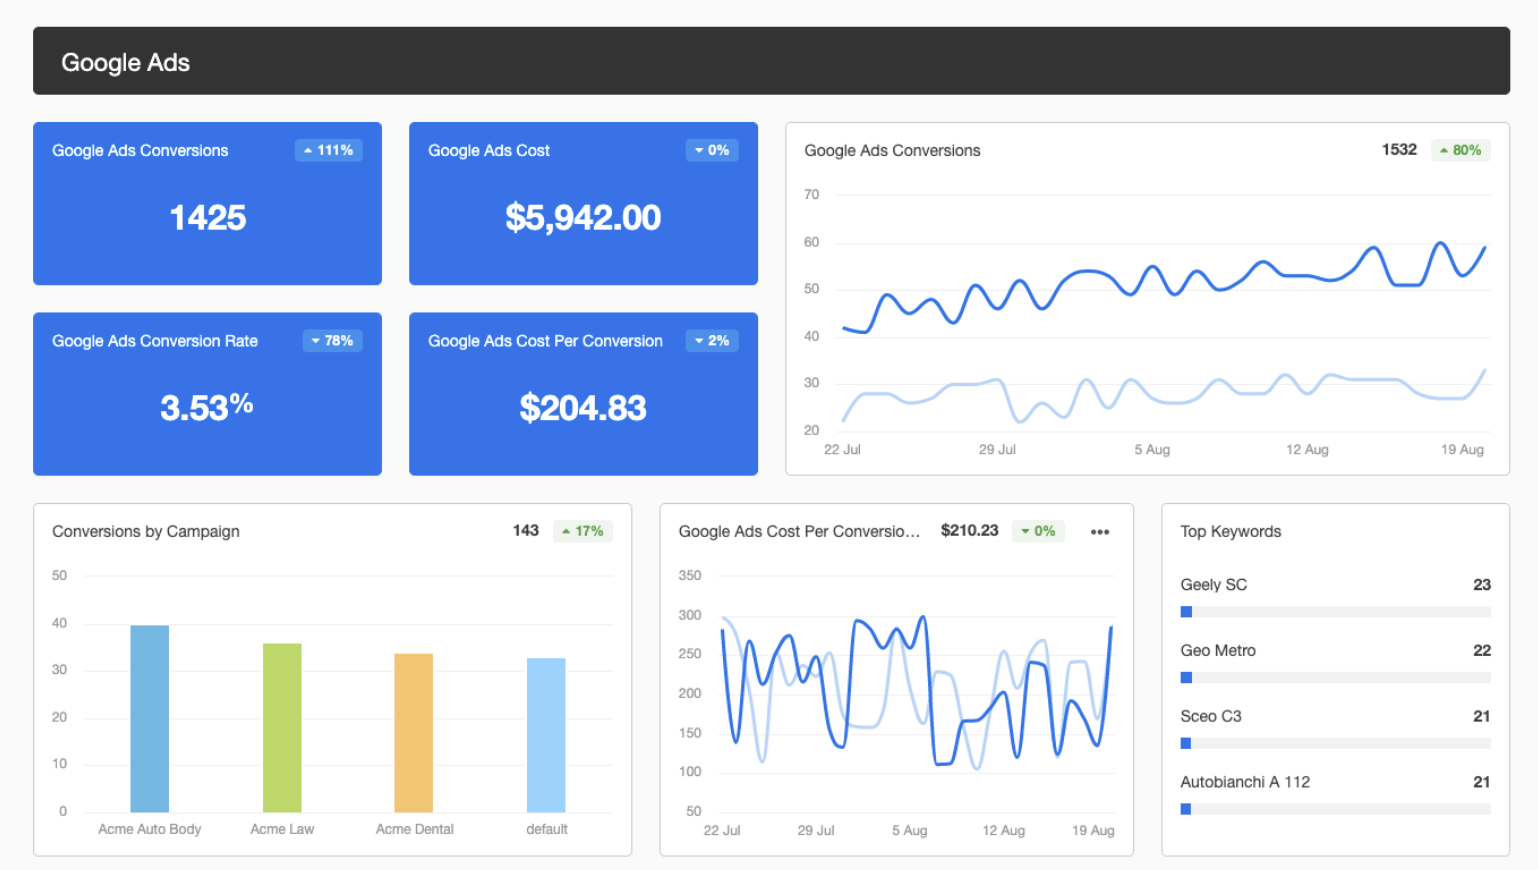Click the Acme Law axis label
This screenshot has height=870, width=1538.
(282, 830)
